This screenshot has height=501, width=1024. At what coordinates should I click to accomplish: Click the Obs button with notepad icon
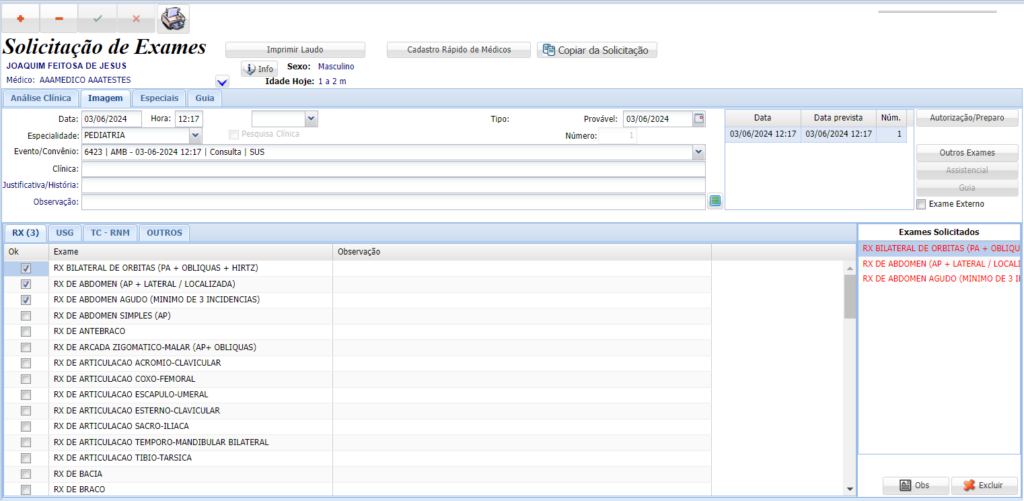(914, 485)
